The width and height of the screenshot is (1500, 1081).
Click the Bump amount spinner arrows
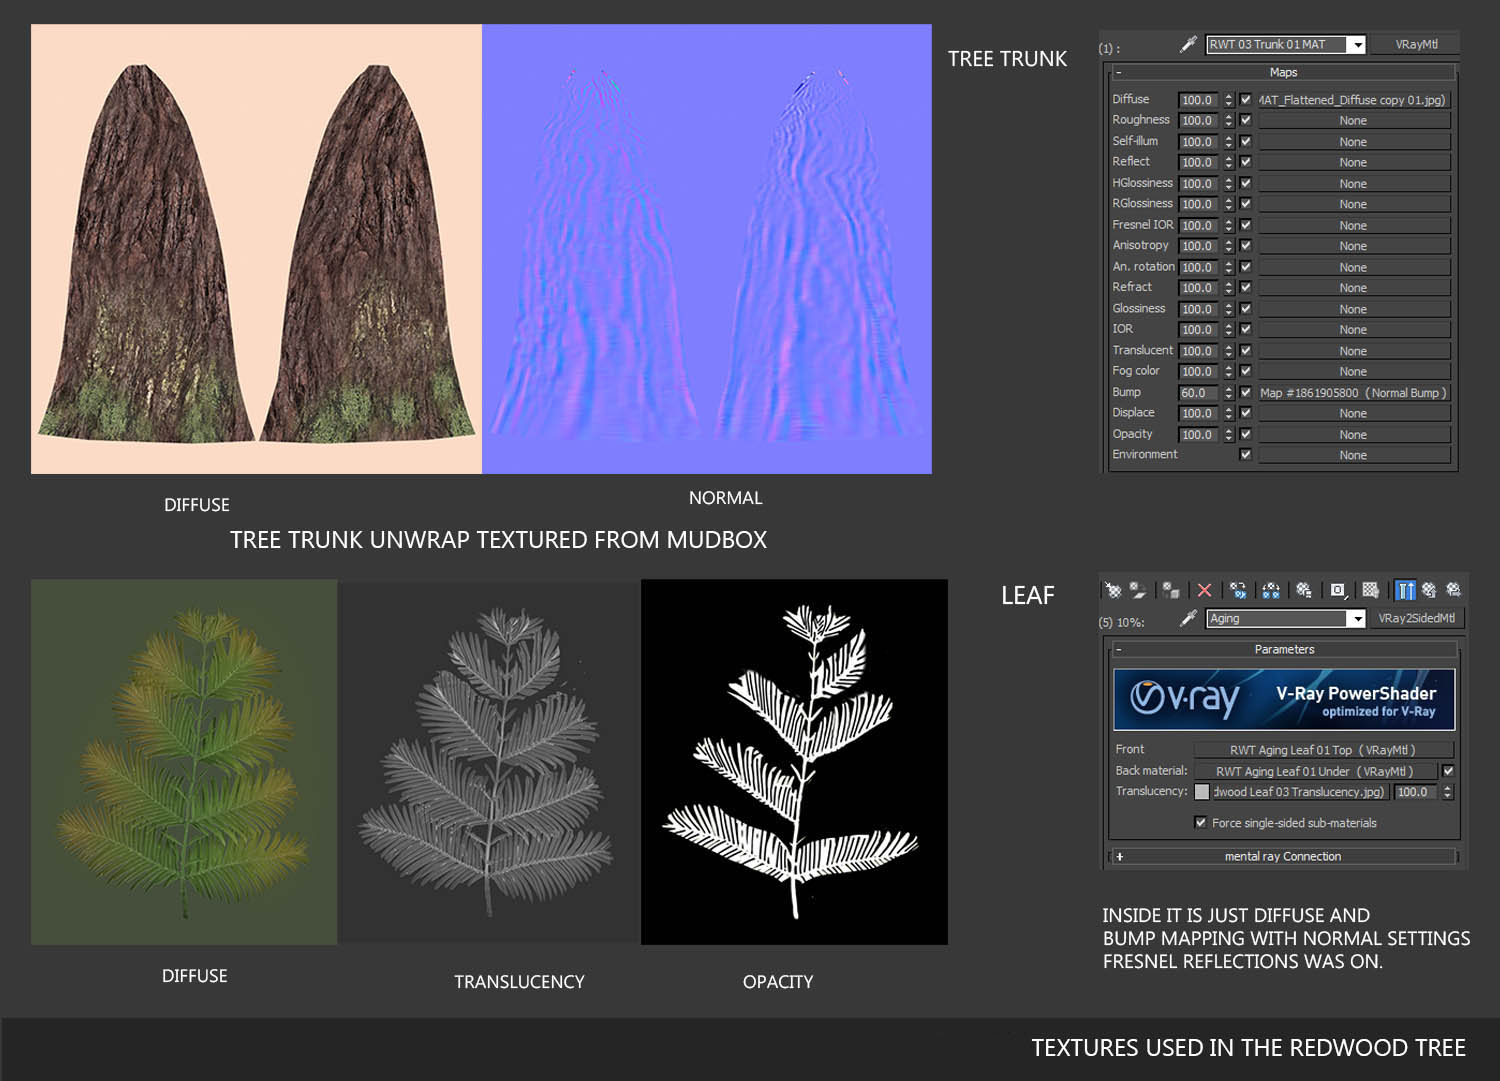point(1228,393)
